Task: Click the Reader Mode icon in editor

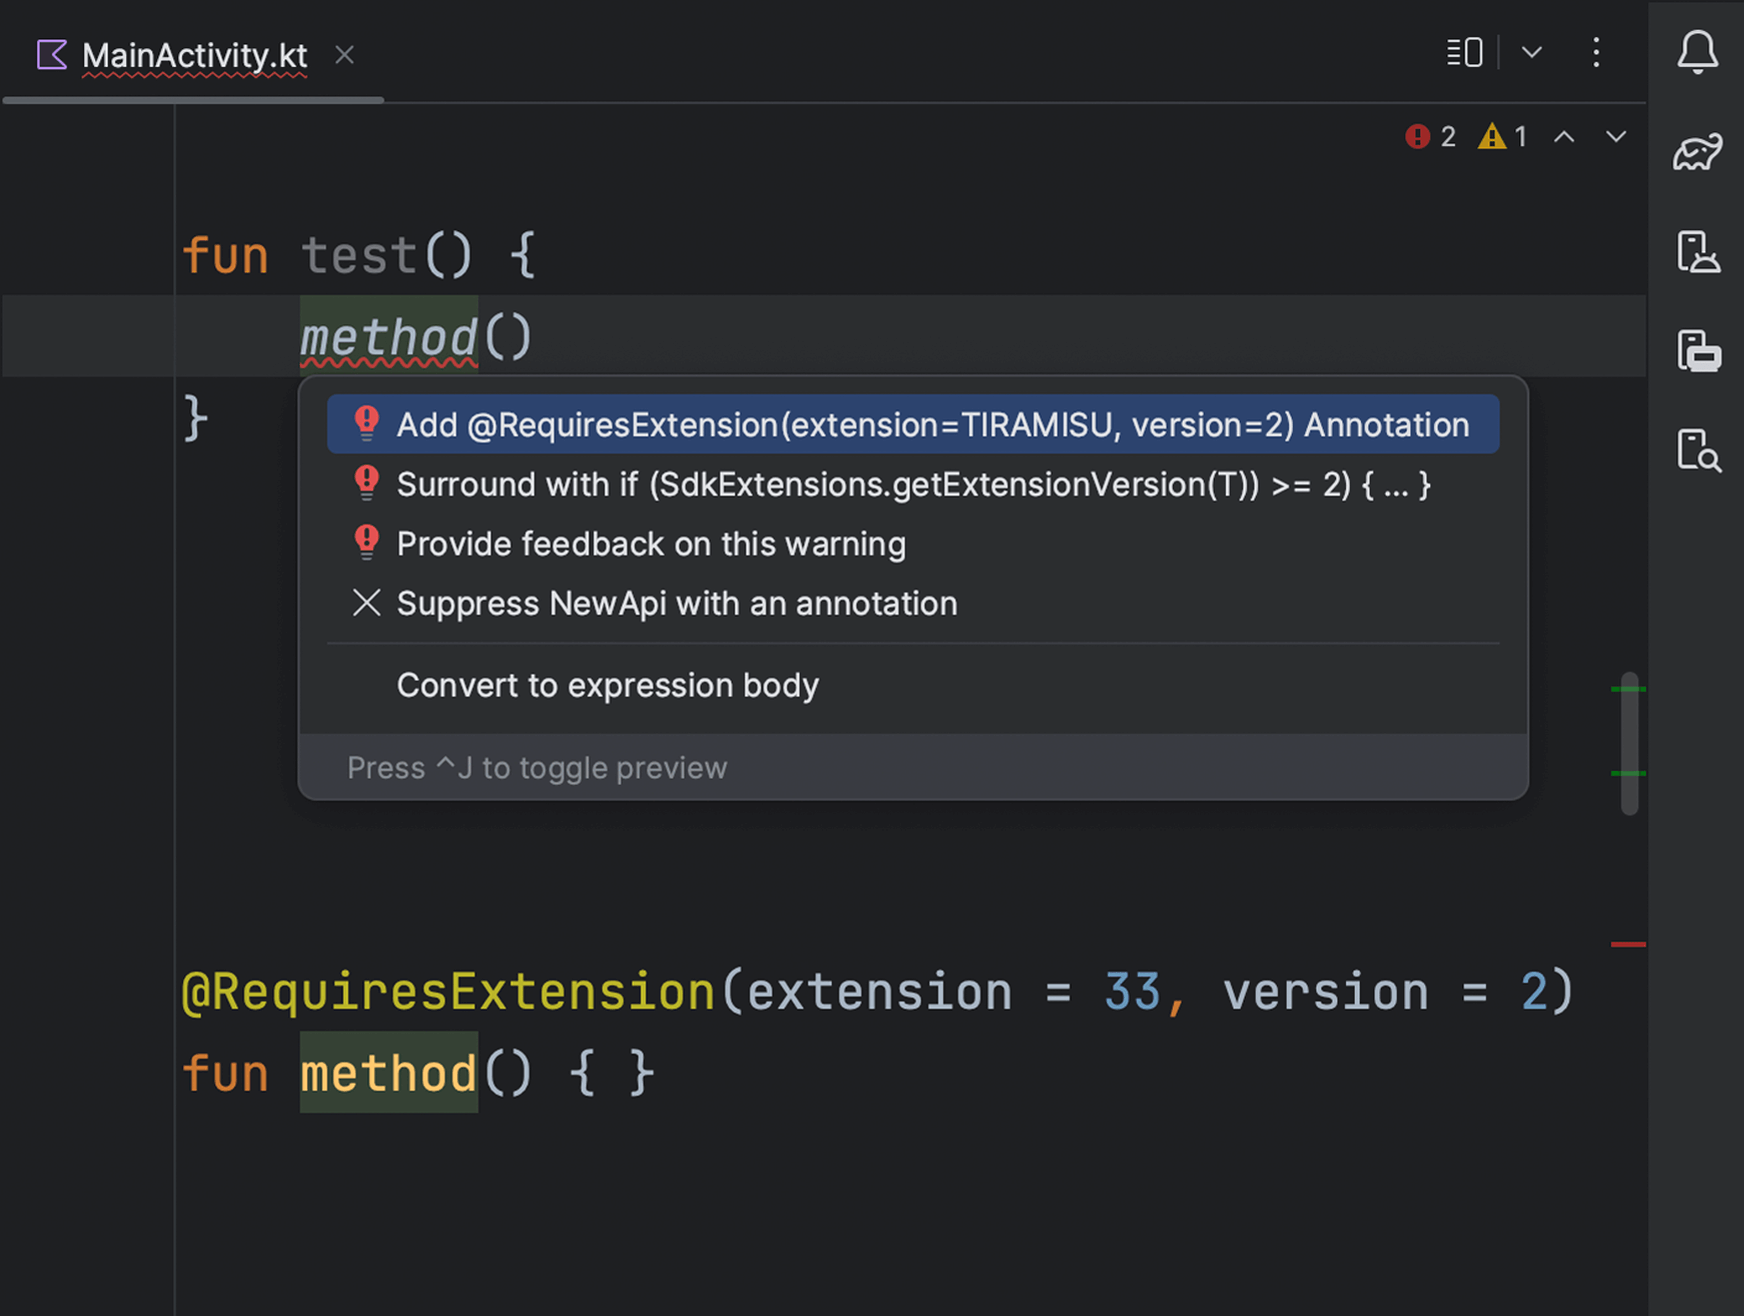Action: click(x=1464, y=52)
